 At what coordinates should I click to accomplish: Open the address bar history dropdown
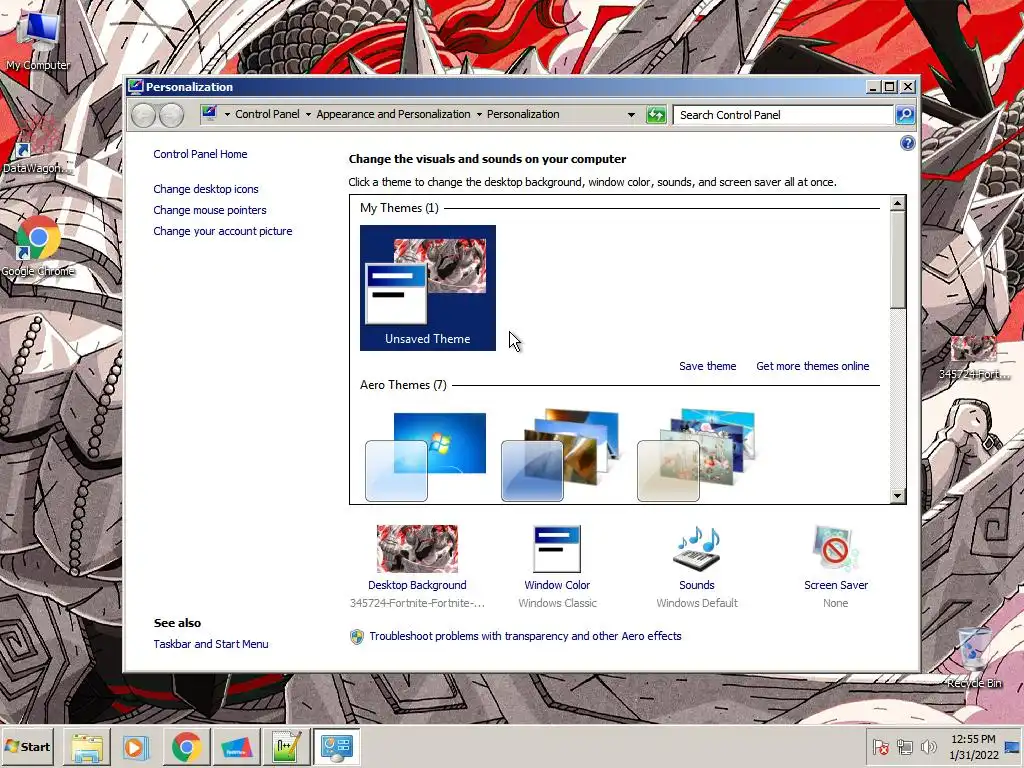point(631,114)
